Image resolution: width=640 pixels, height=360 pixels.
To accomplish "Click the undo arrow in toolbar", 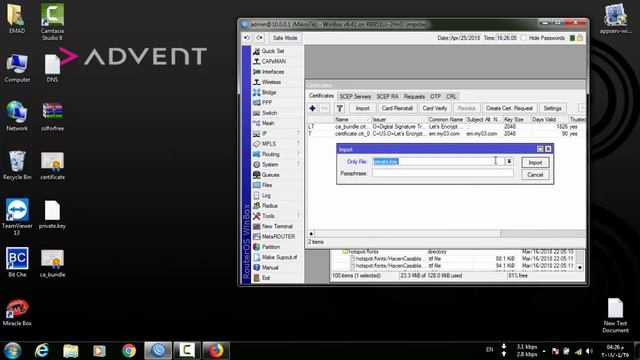I will [x=247, y=38].
